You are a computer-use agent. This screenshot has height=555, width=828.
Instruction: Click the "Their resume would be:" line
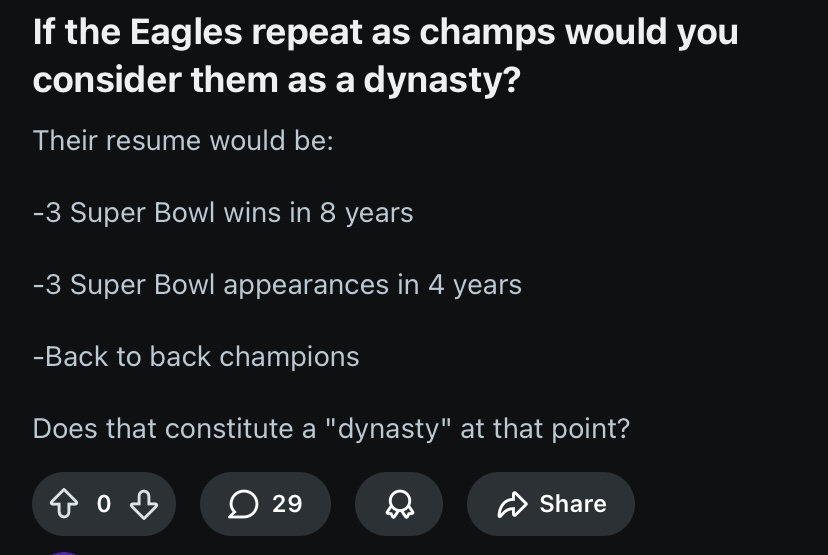182,140
